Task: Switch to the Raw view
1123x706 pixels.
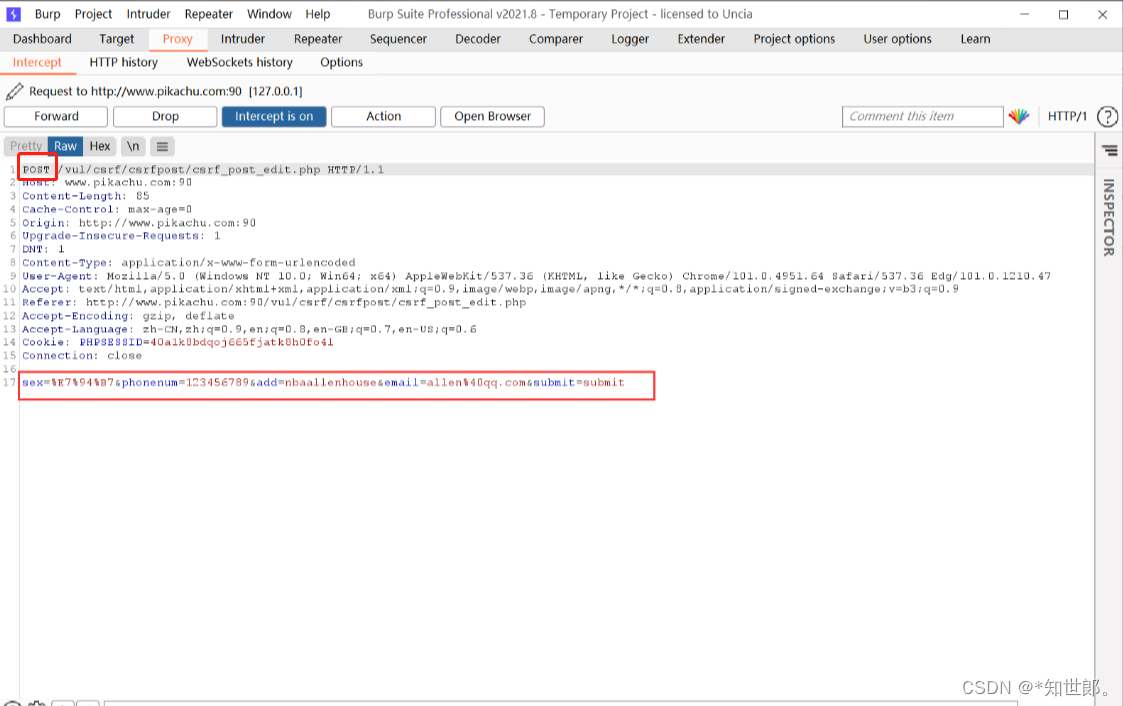Action: click(65, 146)
